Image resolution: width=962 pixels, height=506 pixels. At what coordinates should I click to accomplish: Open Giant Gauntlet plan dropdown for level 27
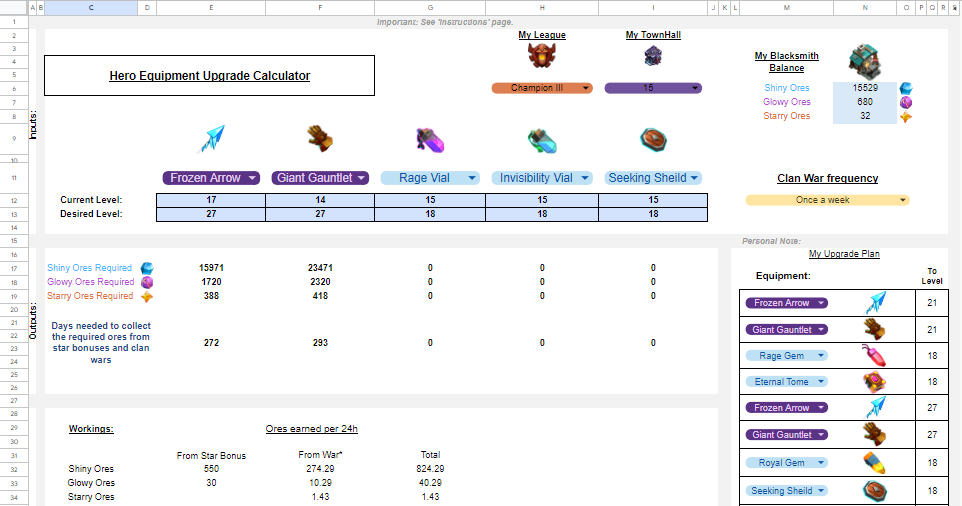(786, 434)
